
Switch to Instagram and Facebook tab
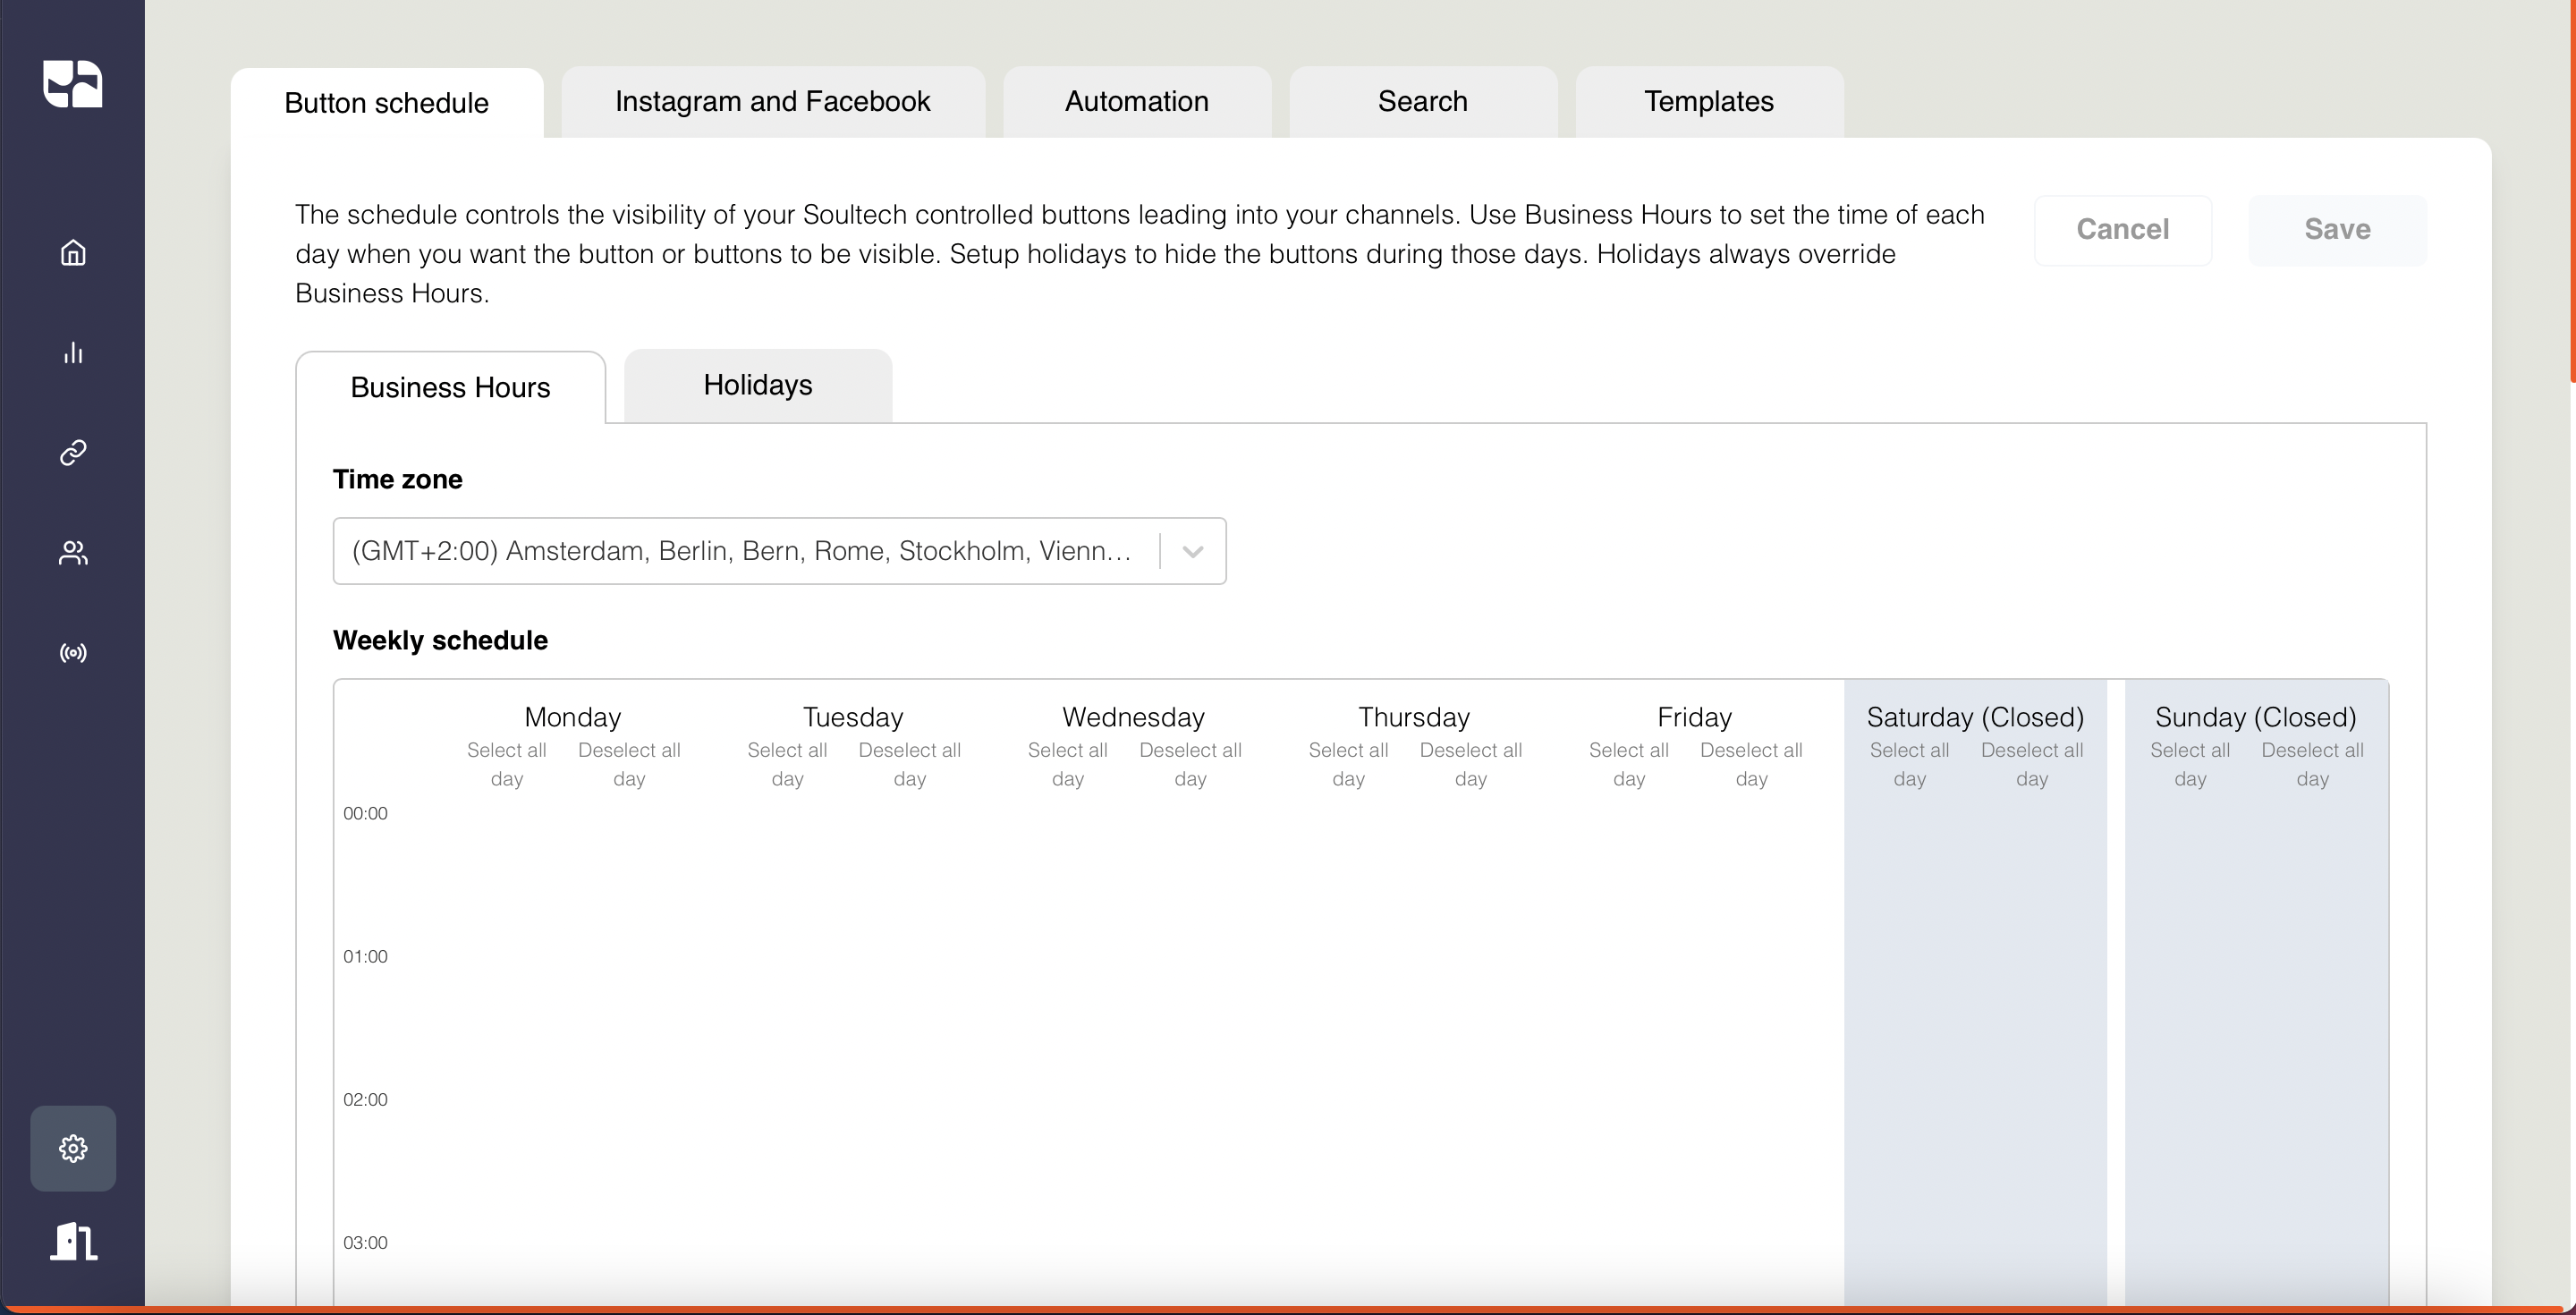click(x=772, y=102)
